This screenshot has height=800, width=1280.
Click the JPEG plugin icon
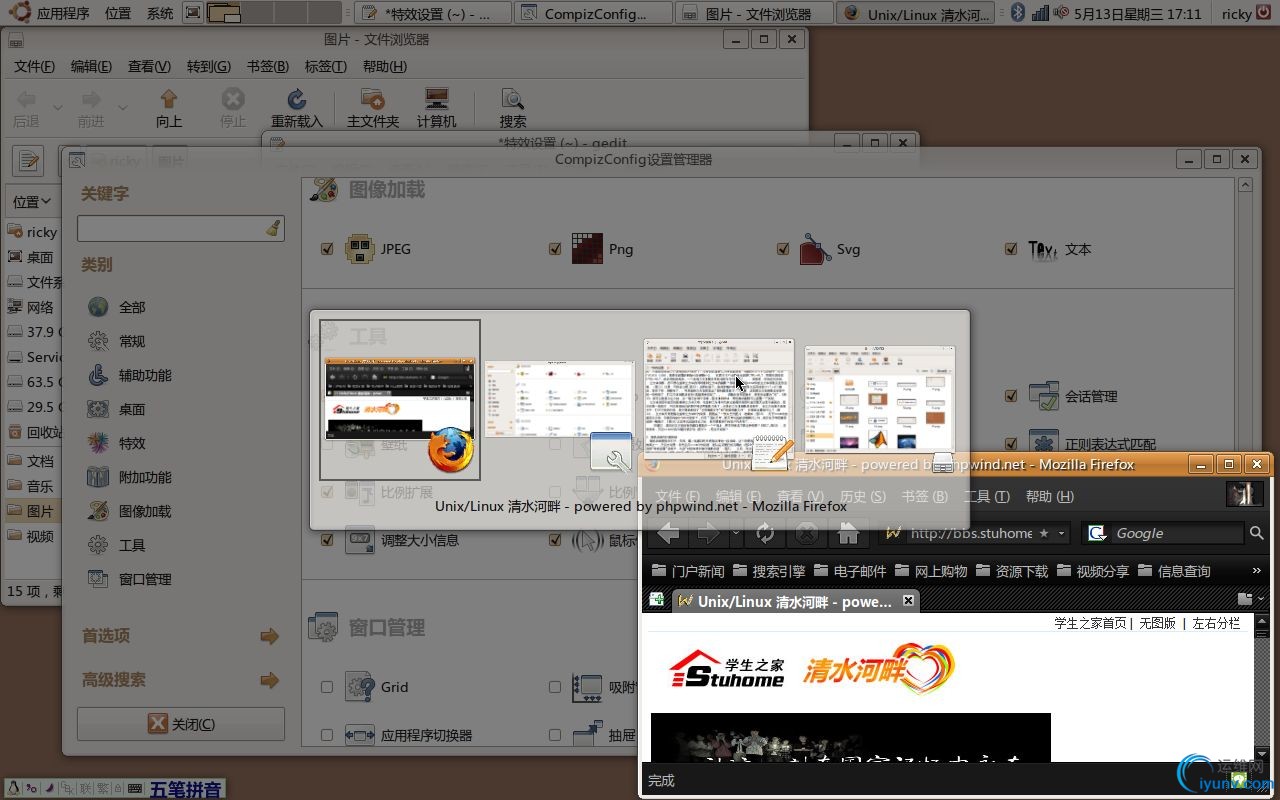[x=360, y=249]
